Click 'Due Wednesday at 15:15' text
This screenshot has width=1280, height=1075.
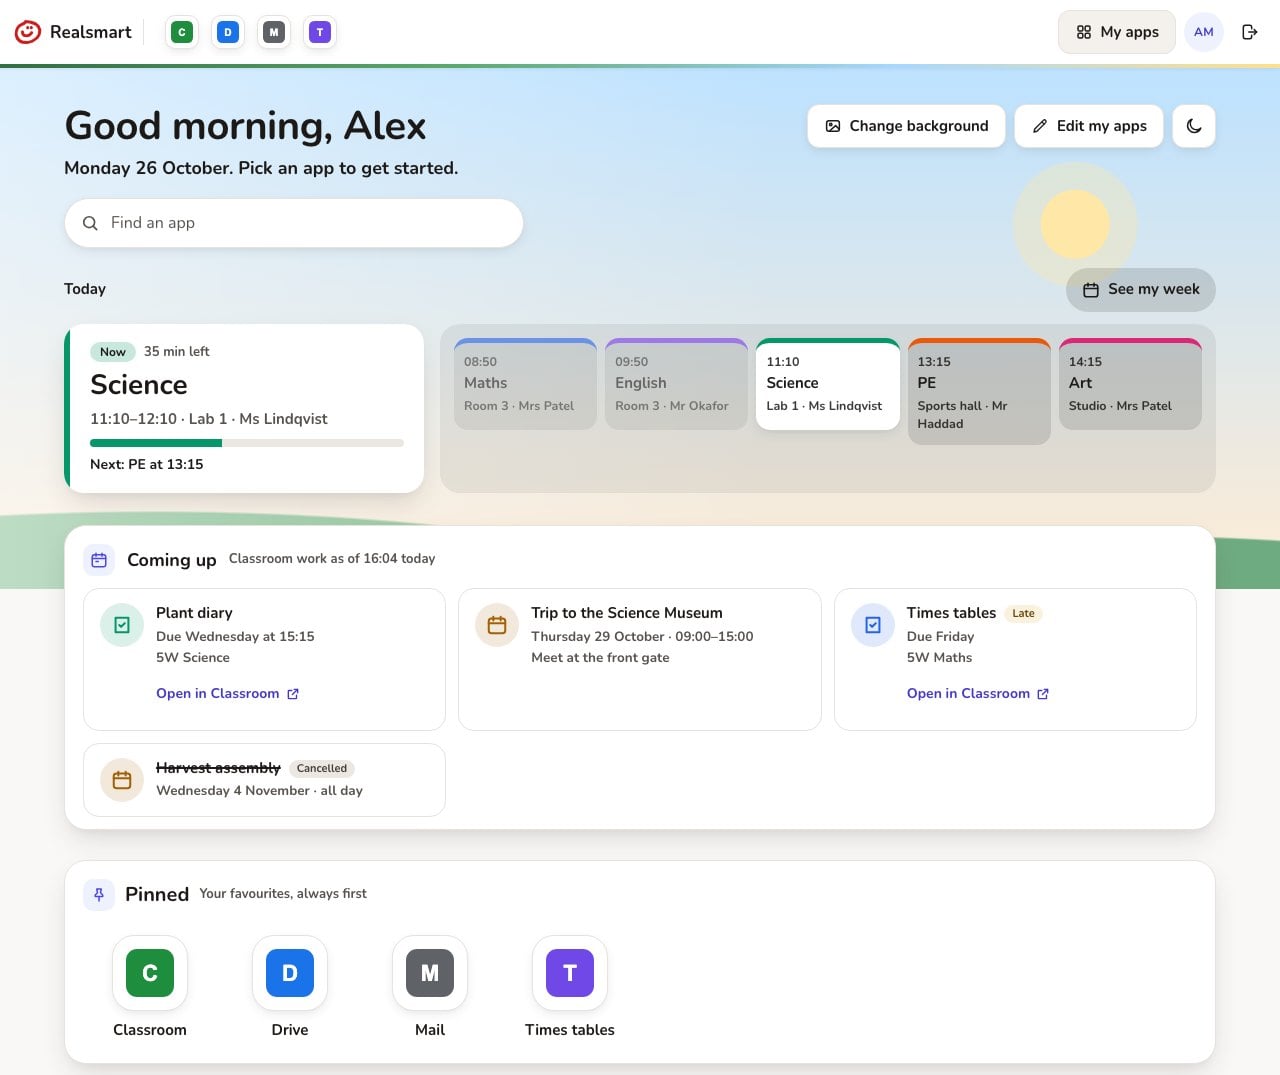pyautogui.click(x=235, y=636)
